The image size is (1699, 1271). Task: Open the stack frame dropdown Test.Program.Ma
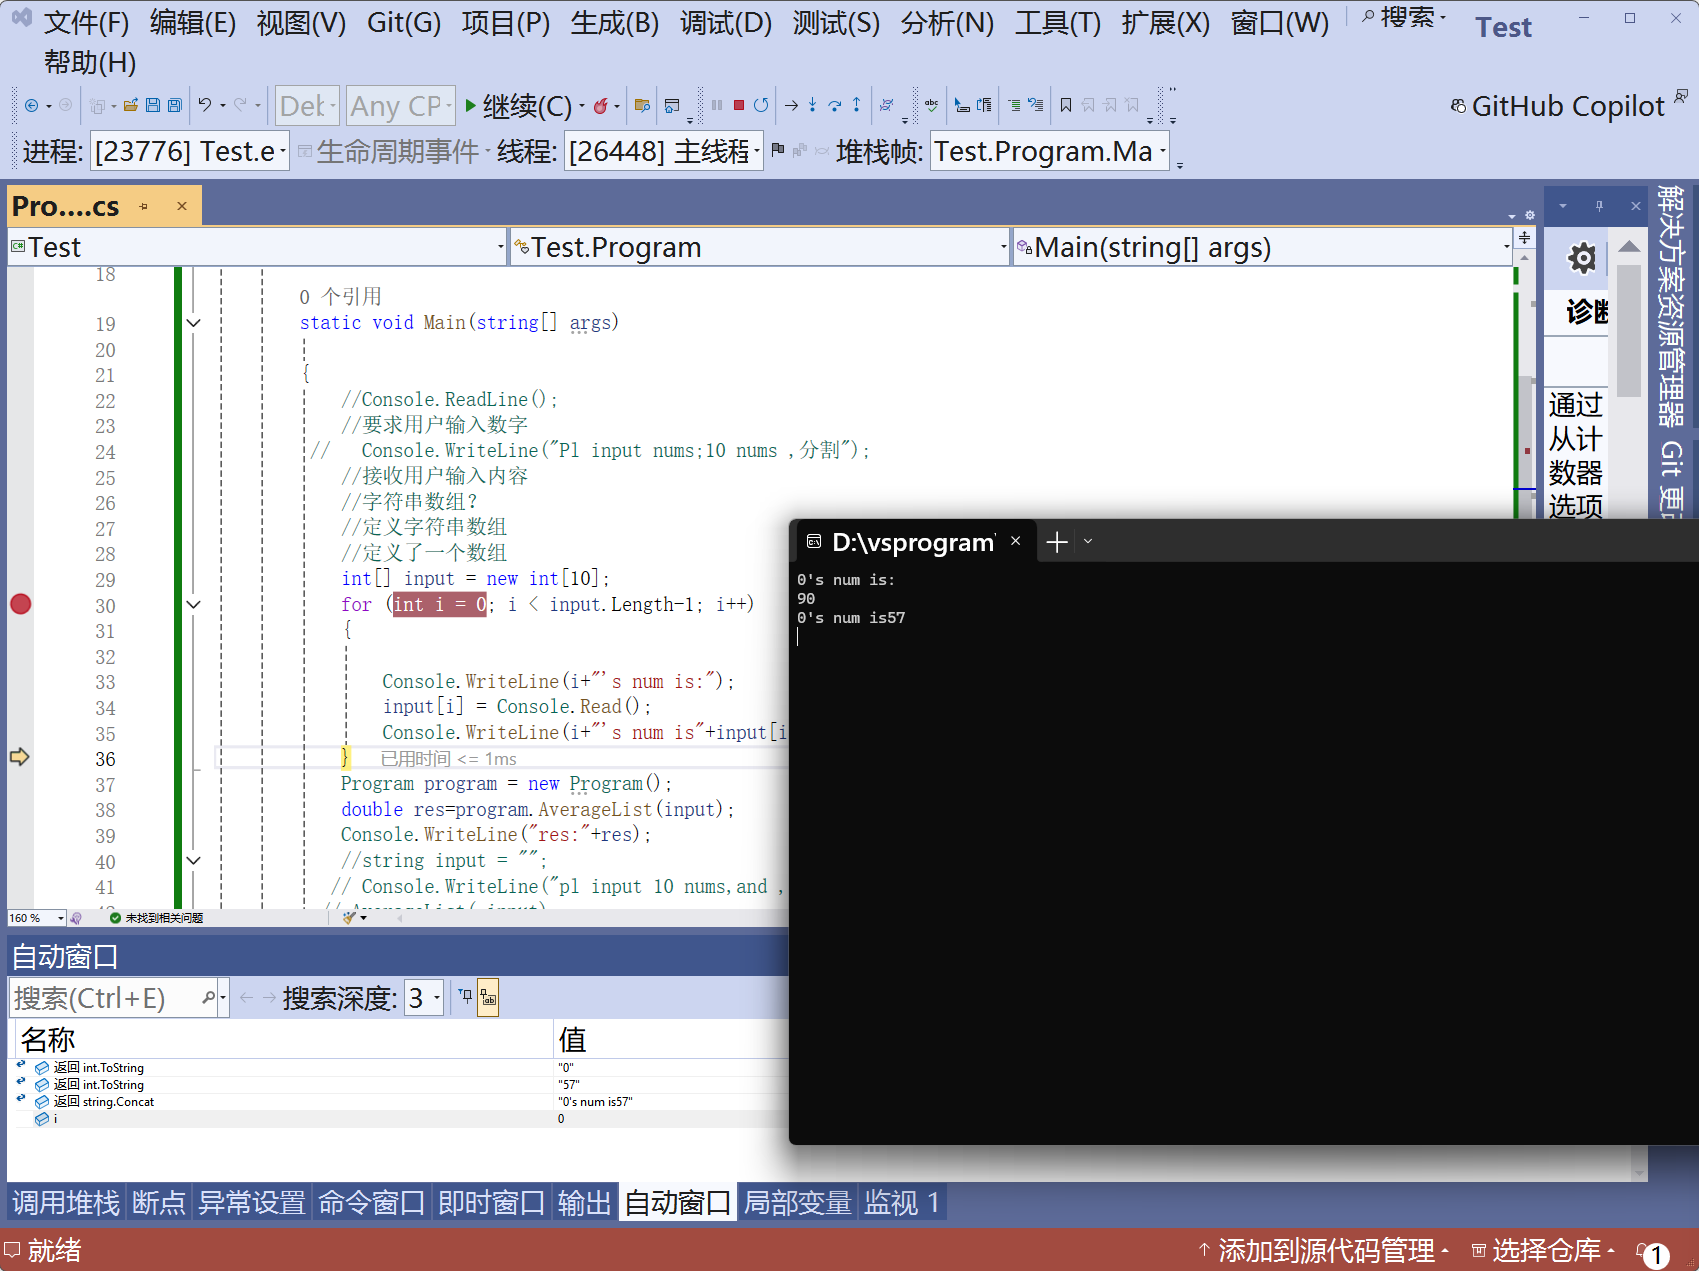[1050, 151]
